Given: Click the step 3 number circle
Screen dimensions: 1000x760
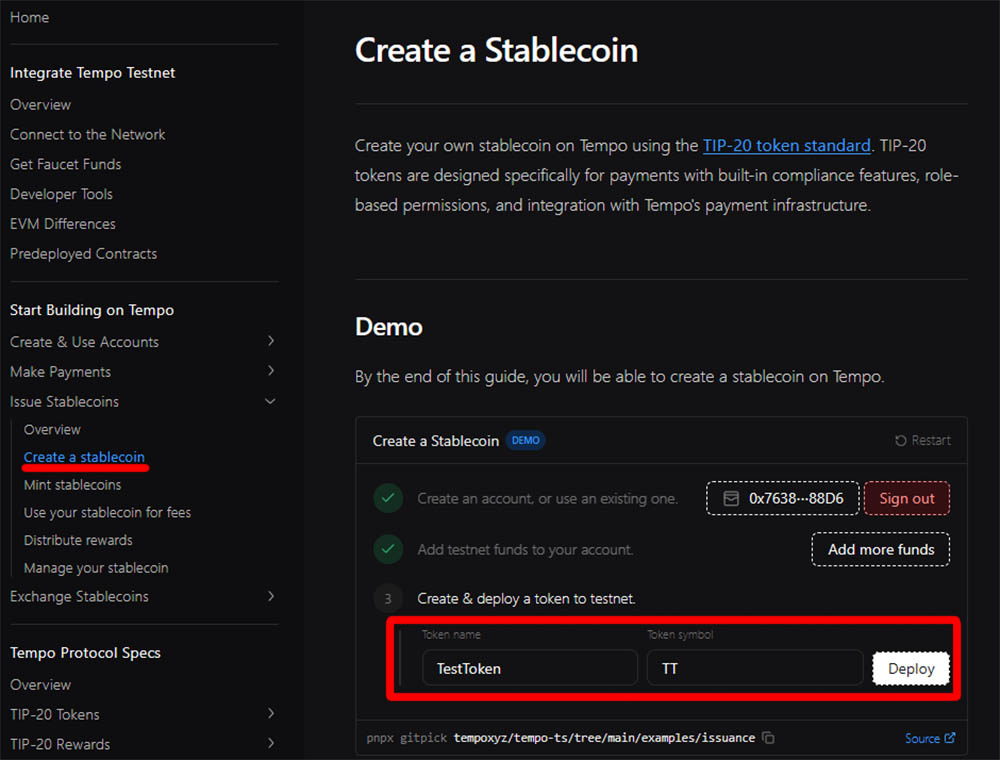Looking at the screenshot, I should [388, 599].
